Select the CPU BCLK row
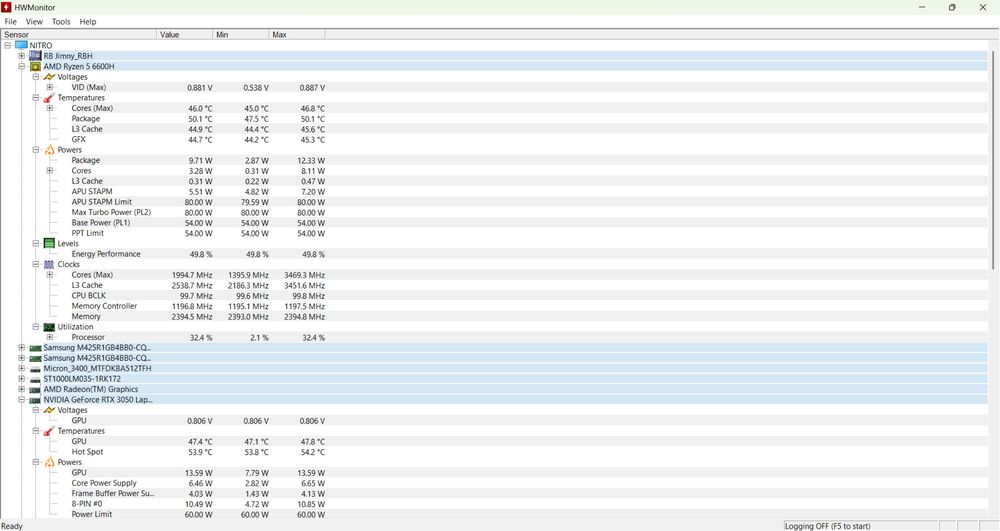Viewport: 1000px width, 531px height. click(494, 296)
